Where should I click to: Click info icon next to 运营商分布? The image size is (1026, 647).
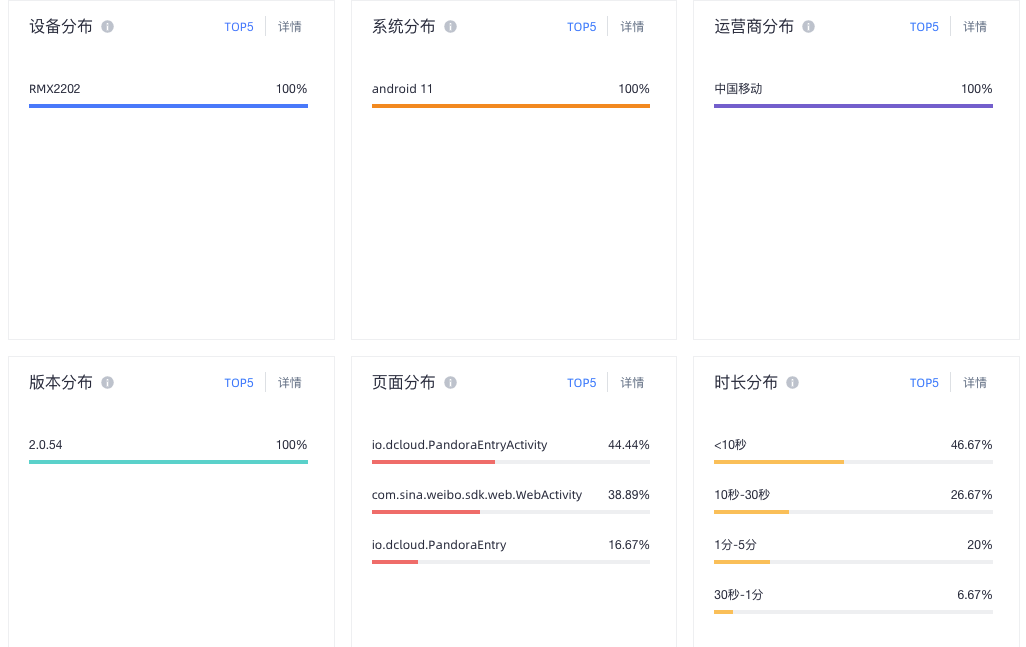[808, 27]
